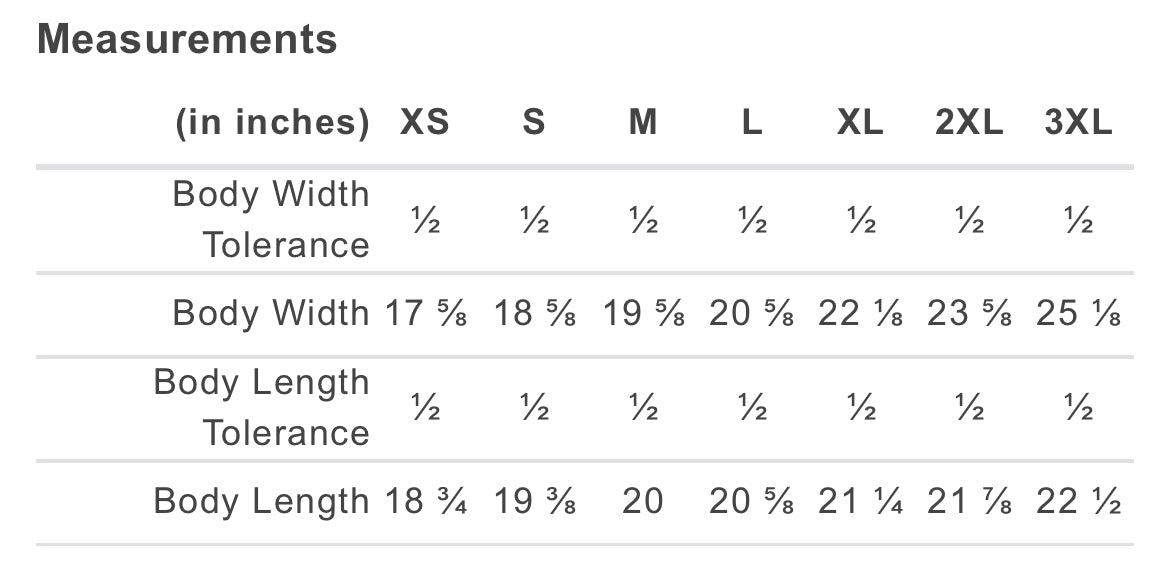Click the XL body width value 22 ⅛
Viewport: 1170px width, 584px height.
coord(861,314)
